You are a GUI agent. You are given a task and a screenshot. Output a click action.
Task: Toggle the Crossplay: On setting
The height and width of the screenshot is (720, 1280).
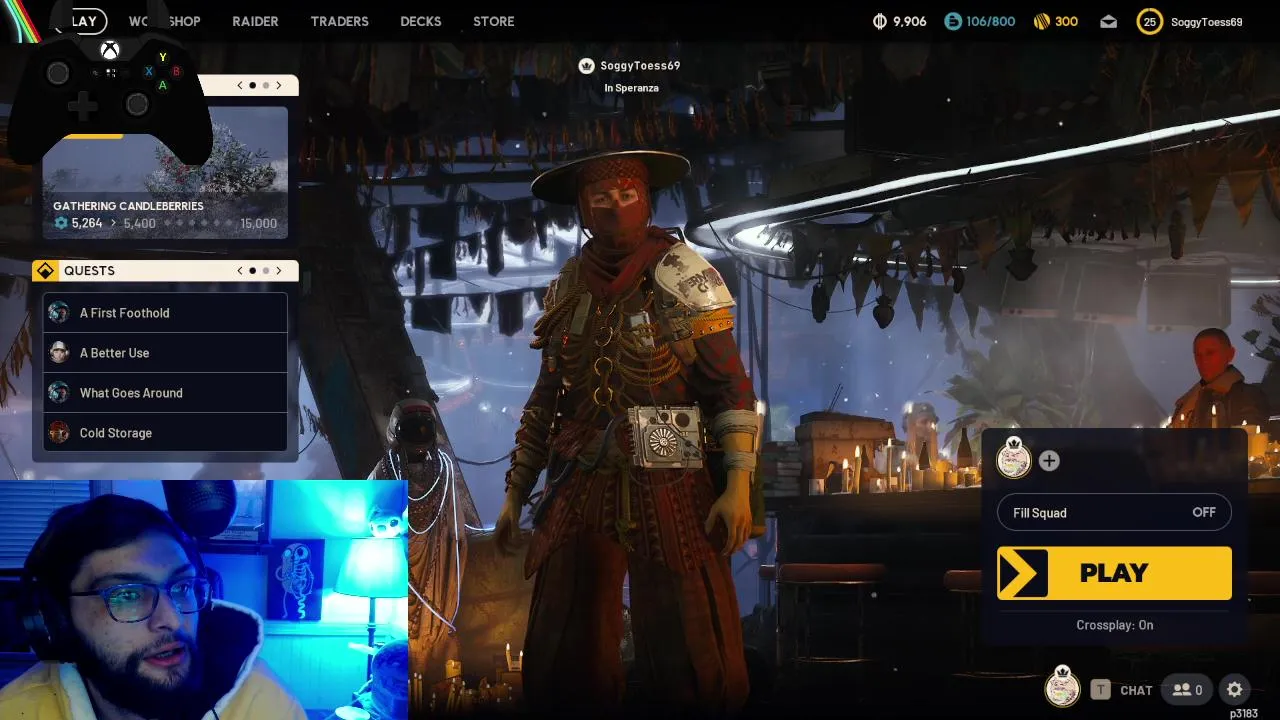tap(1114, 625)
